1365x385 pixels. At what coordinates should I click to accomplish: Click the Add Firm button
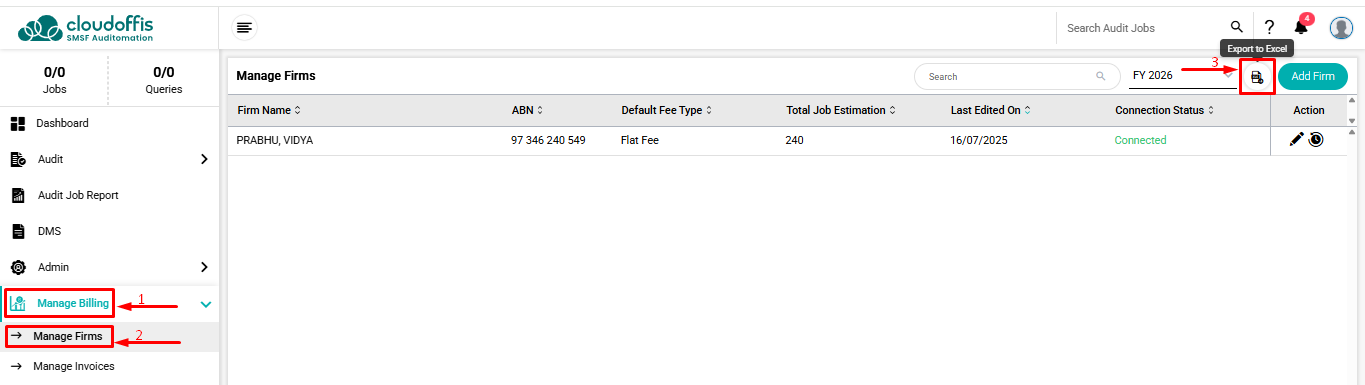click(x=1313, y=76)
